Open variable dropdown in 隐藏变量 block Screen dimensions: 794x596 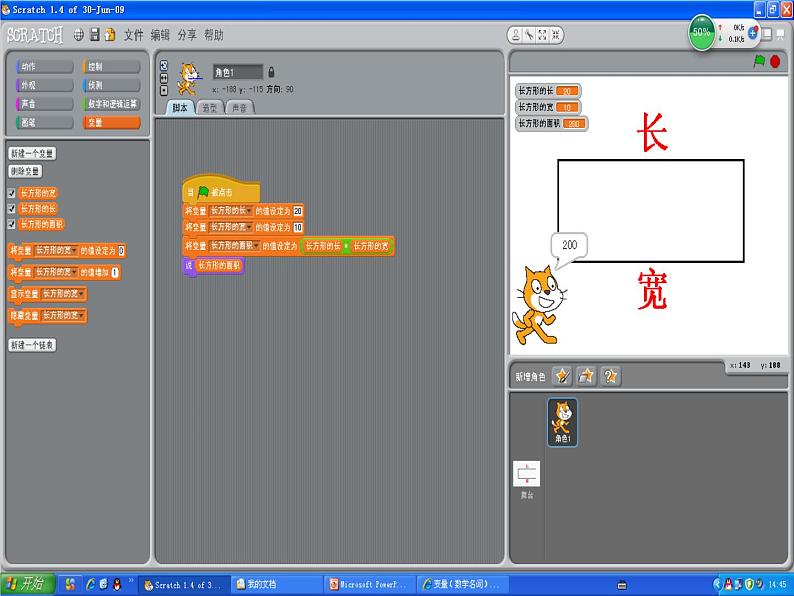[80, 316]
